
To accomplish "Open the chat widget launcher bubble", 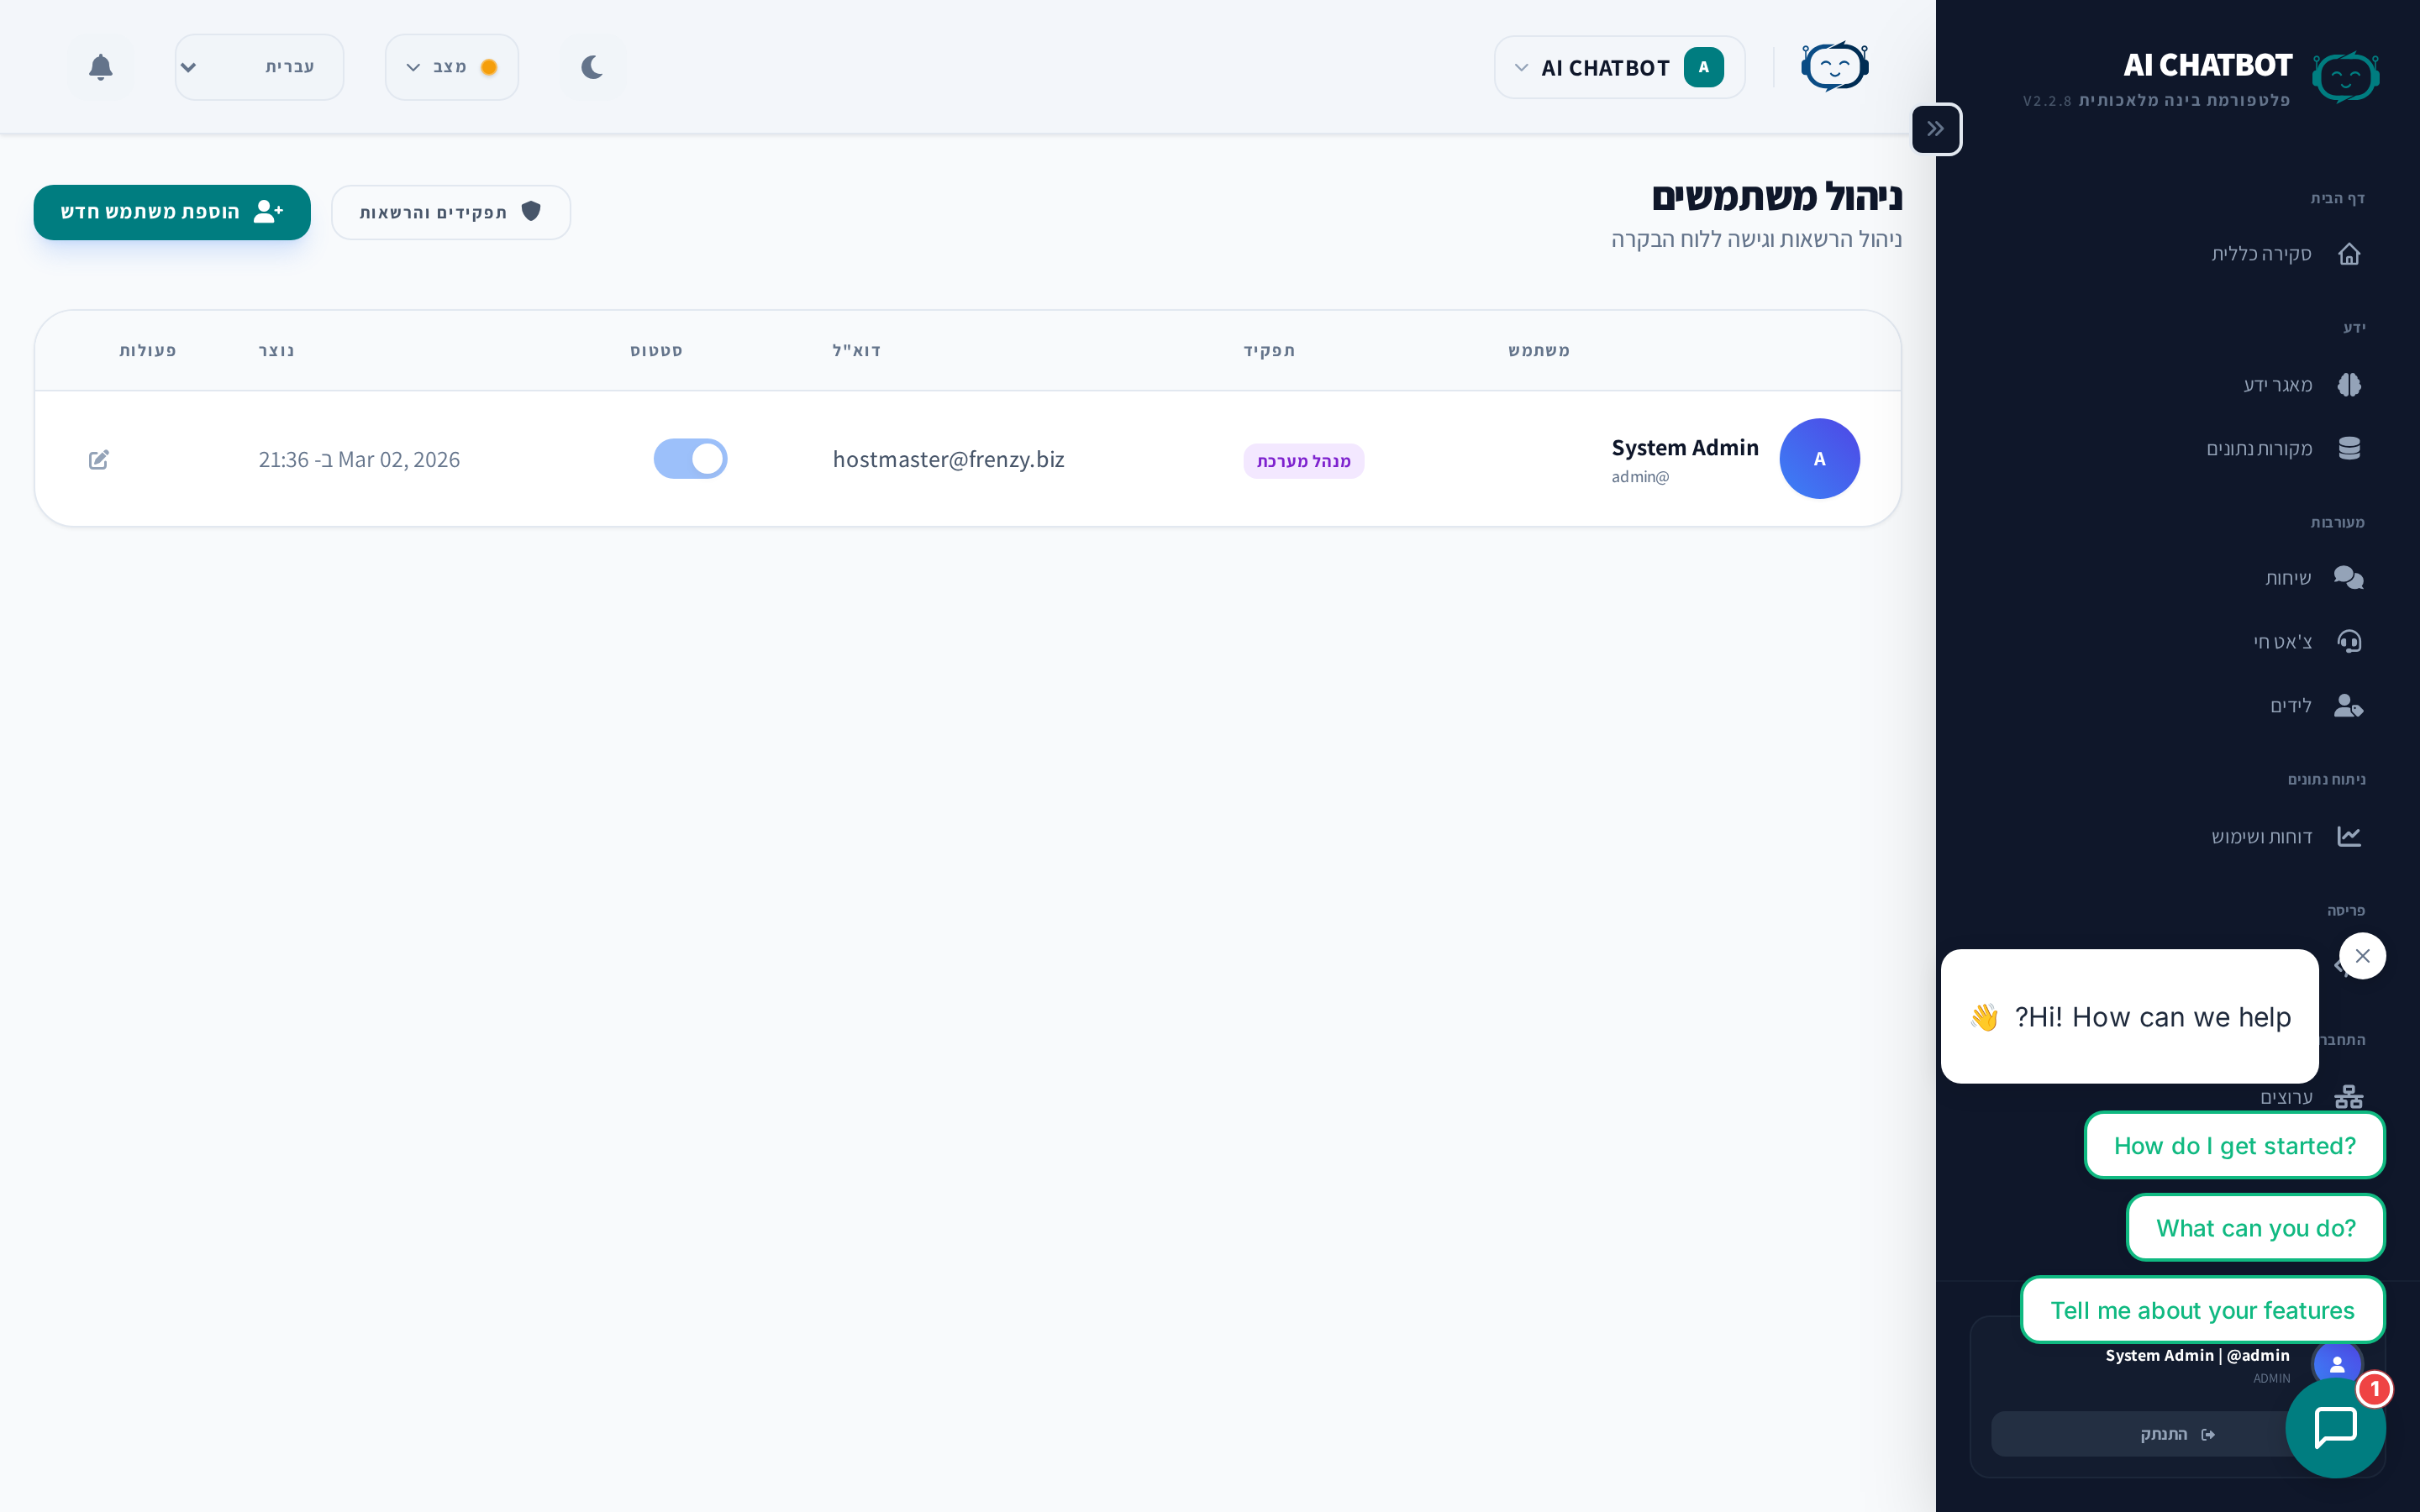I will click(2335, 1427).
